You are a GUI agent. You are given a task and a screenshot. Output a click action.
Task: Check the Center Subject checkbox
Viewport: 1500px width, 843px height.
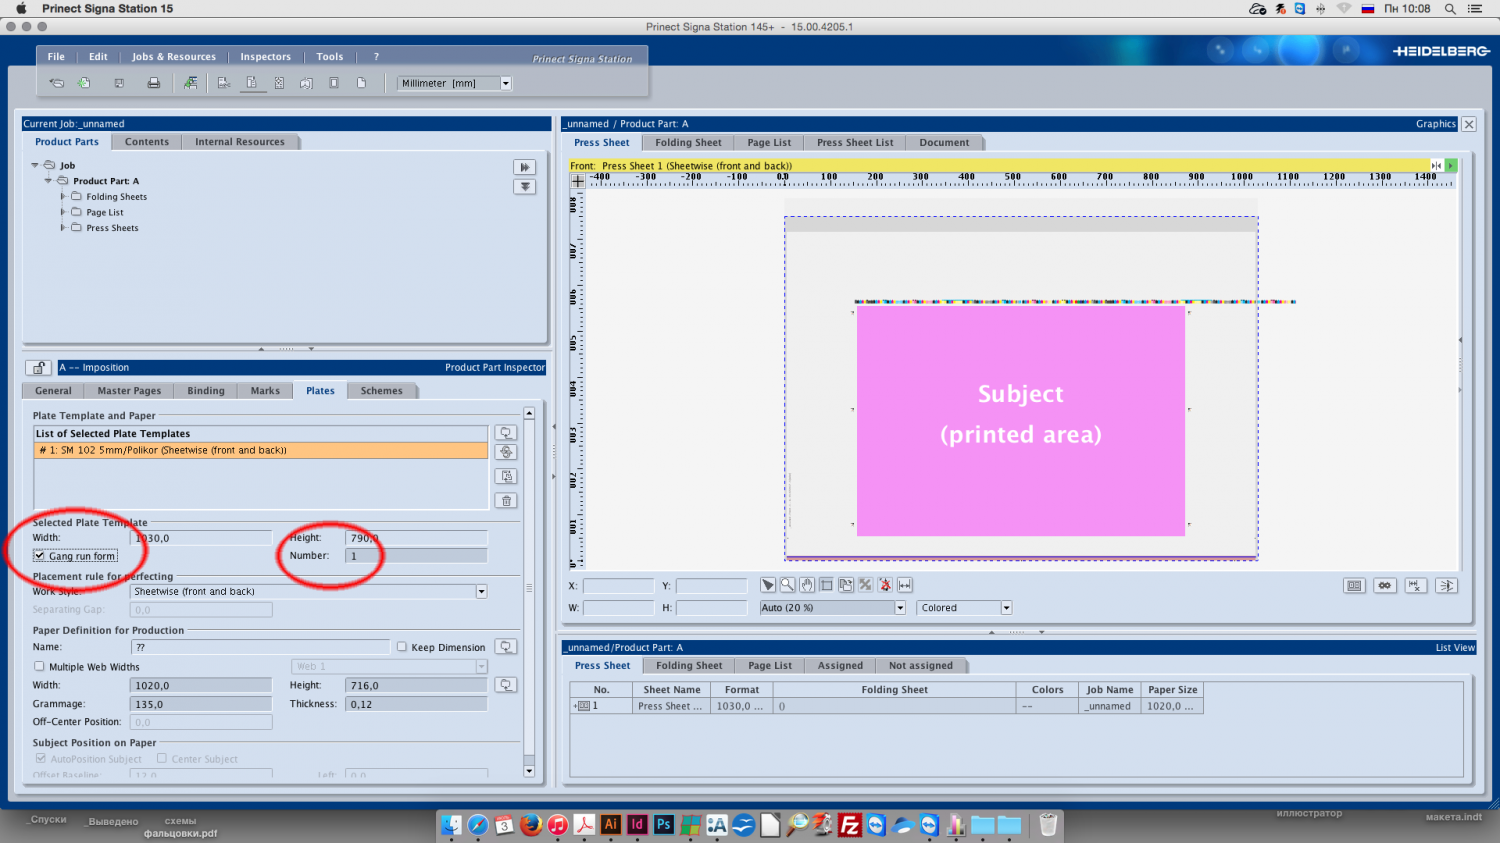162,759
